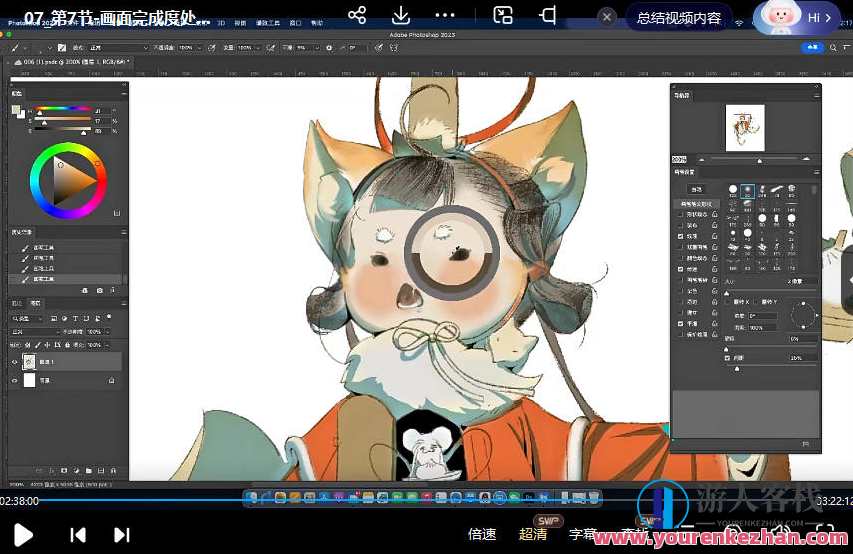This screenshot has width=853, height=554.
Task: Open the 3D menu in Photoshop menu bar
Action: pyautogui.click(x=220, y=21)
